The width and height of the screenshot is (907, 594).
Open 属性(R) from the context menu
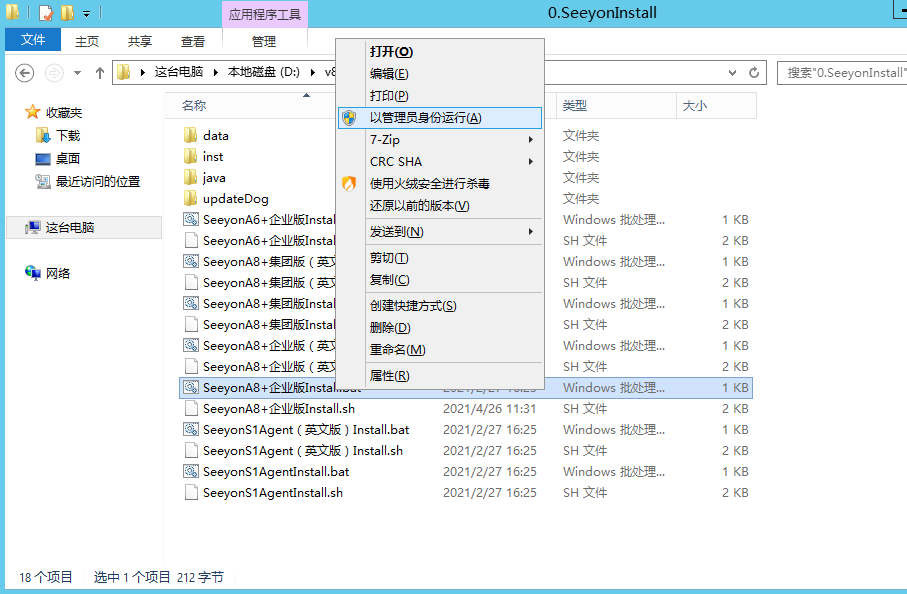point(440,375)
